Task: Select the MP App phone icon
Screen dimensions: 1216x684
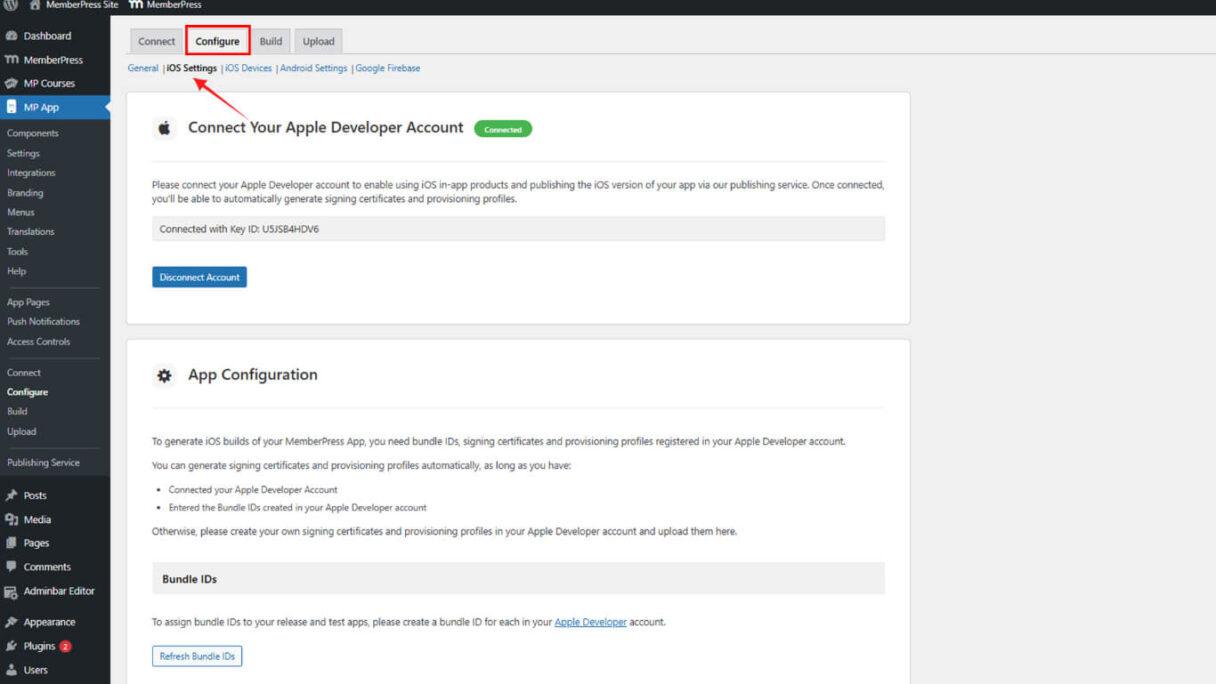Action: [x=13, y=107]
